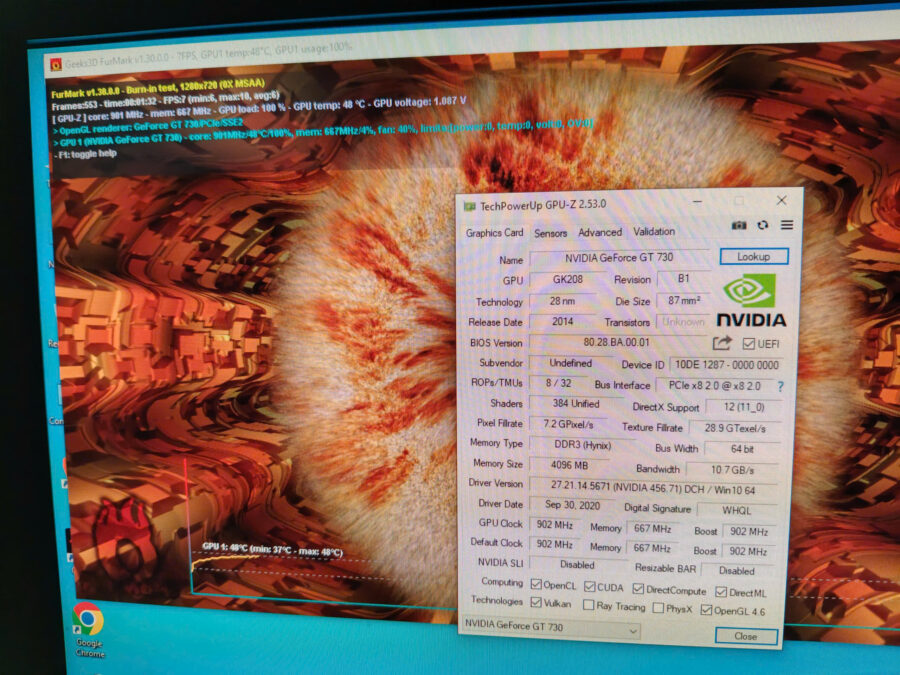Click the Name field showing NVIDIA GeForce GT 730

619,258
